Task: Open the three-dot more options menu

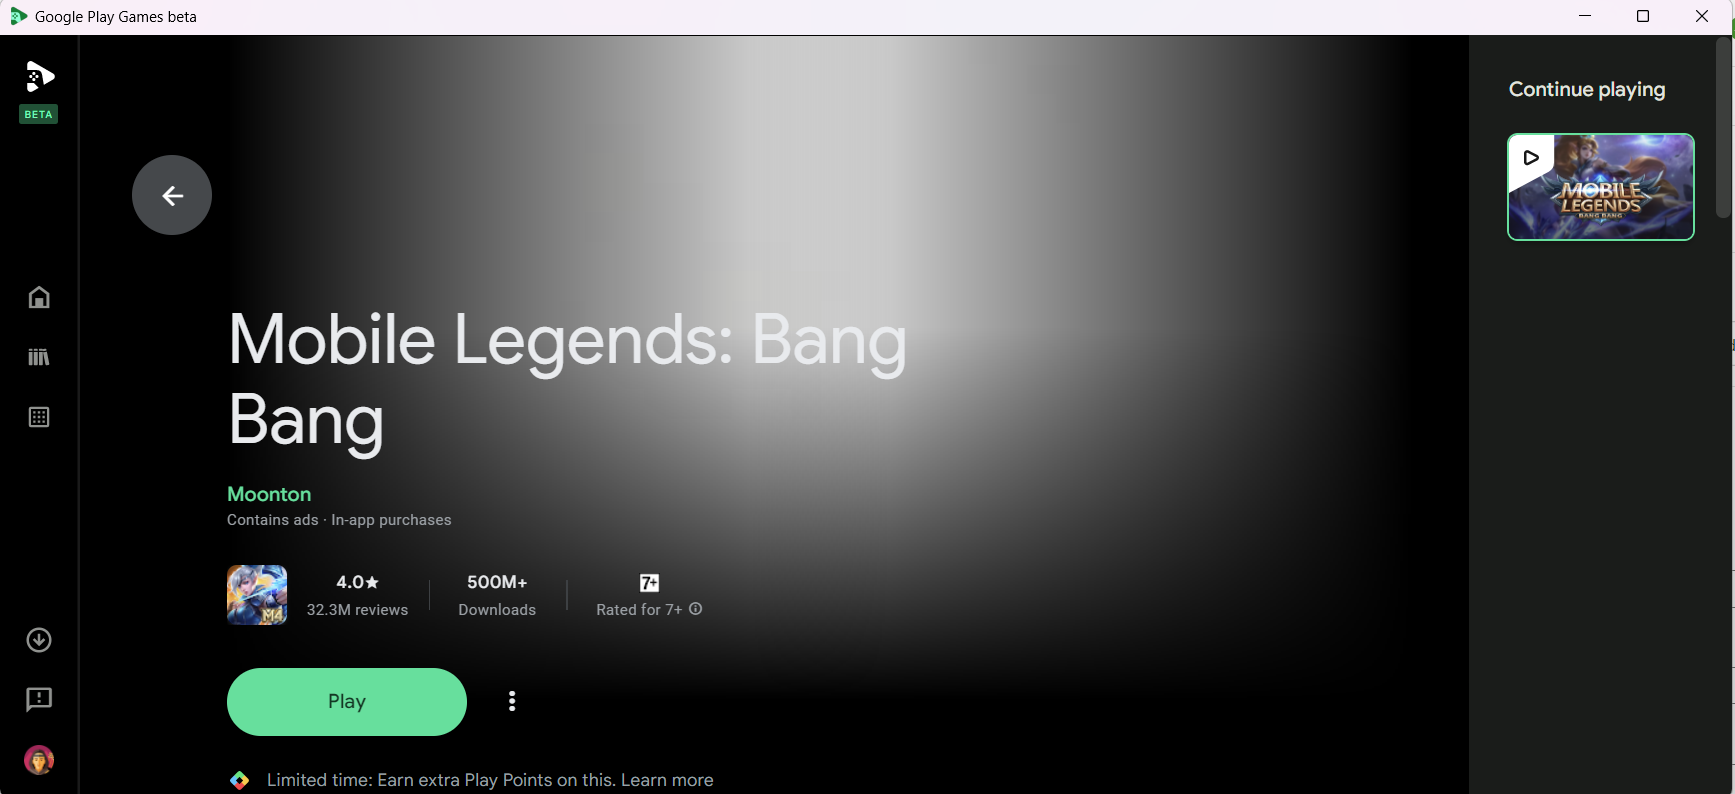Action: point(512,701)
